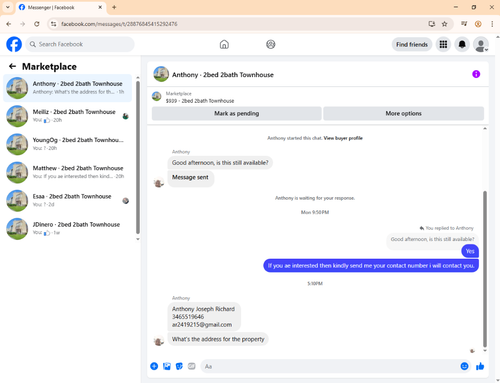
Task: Click Anthony's avatar in chat header
Action: [161, 74]
